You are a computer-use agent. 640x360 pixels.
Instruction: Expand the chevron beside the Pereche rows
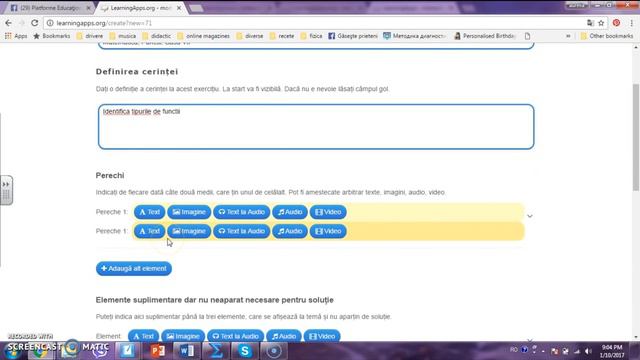click(530, 216)
